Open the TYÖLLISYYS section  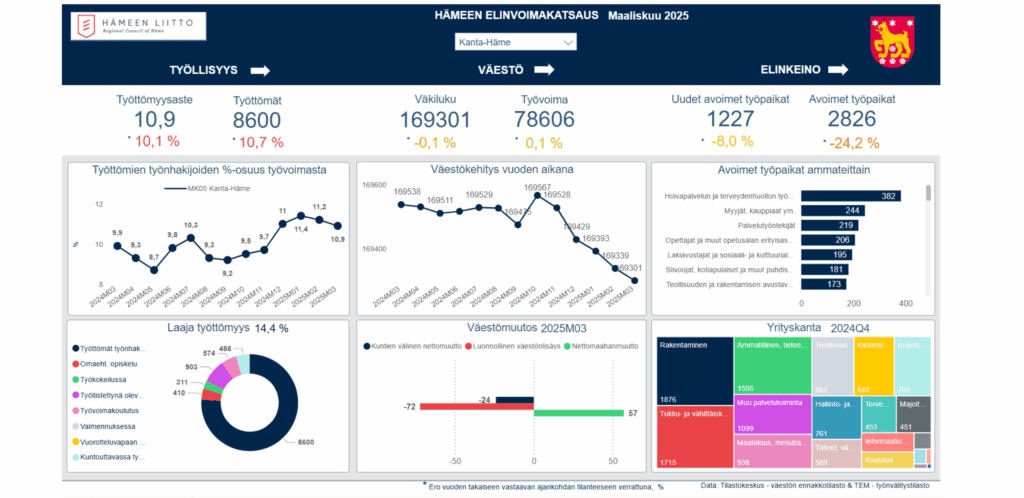click(x=203, y=70)
